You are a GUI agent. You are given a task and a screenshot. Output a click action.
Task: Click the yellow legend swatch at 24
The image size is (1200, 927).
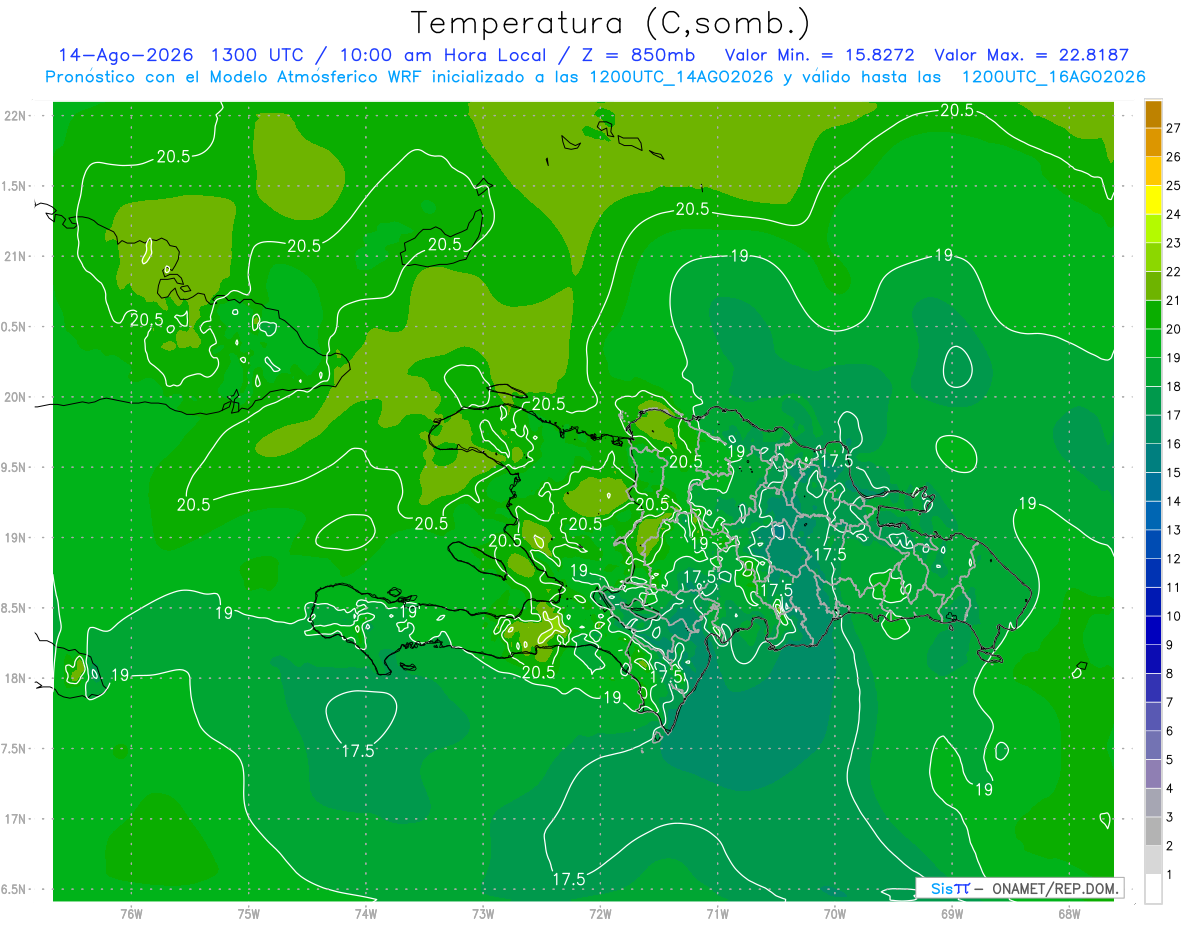[x=1153, y=201]
